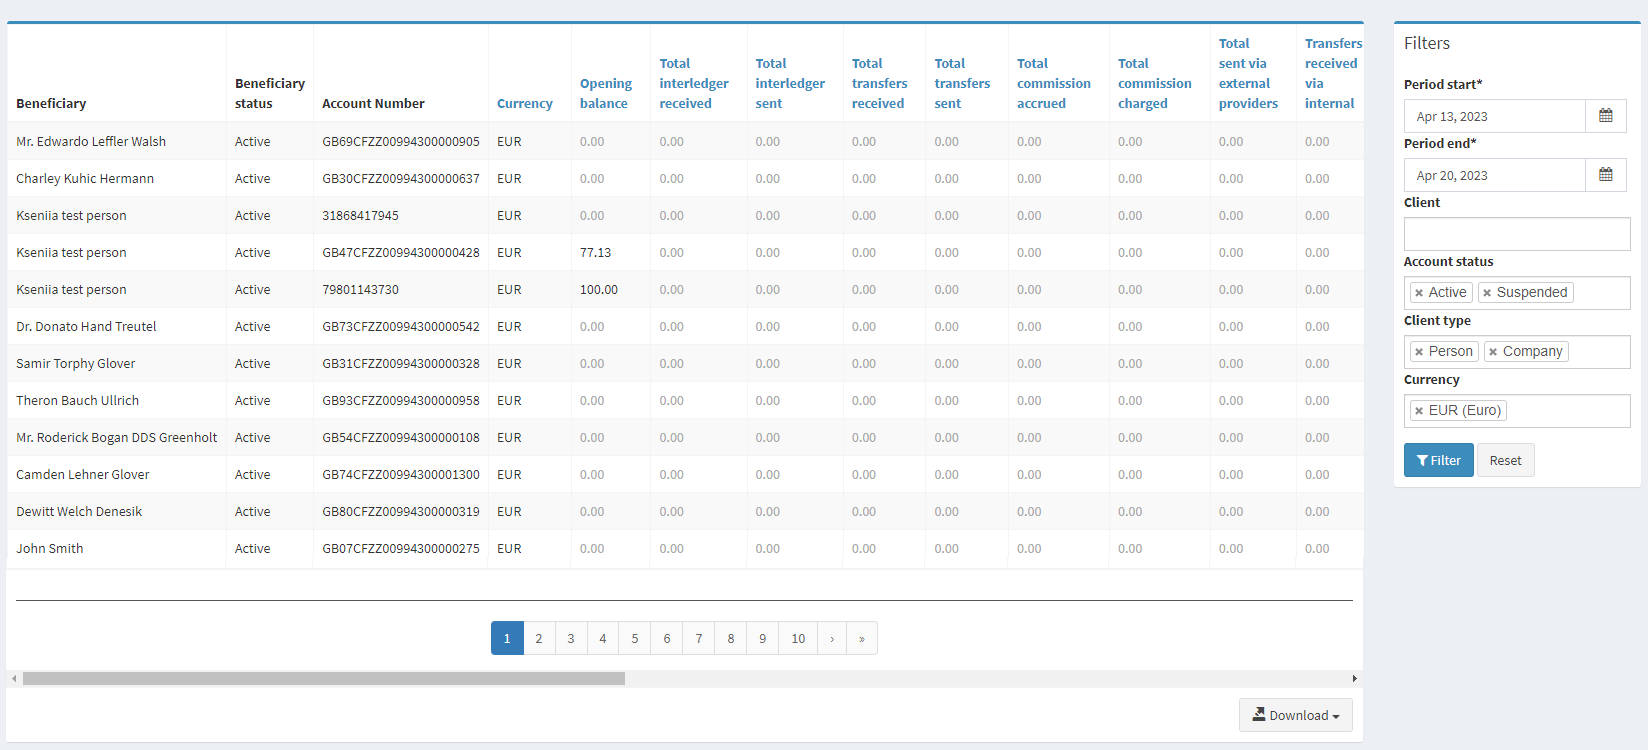Remove the EUR (Euro) currency tag
The height and width of the screenshot is (750, 1648).
coord(1419,411)
